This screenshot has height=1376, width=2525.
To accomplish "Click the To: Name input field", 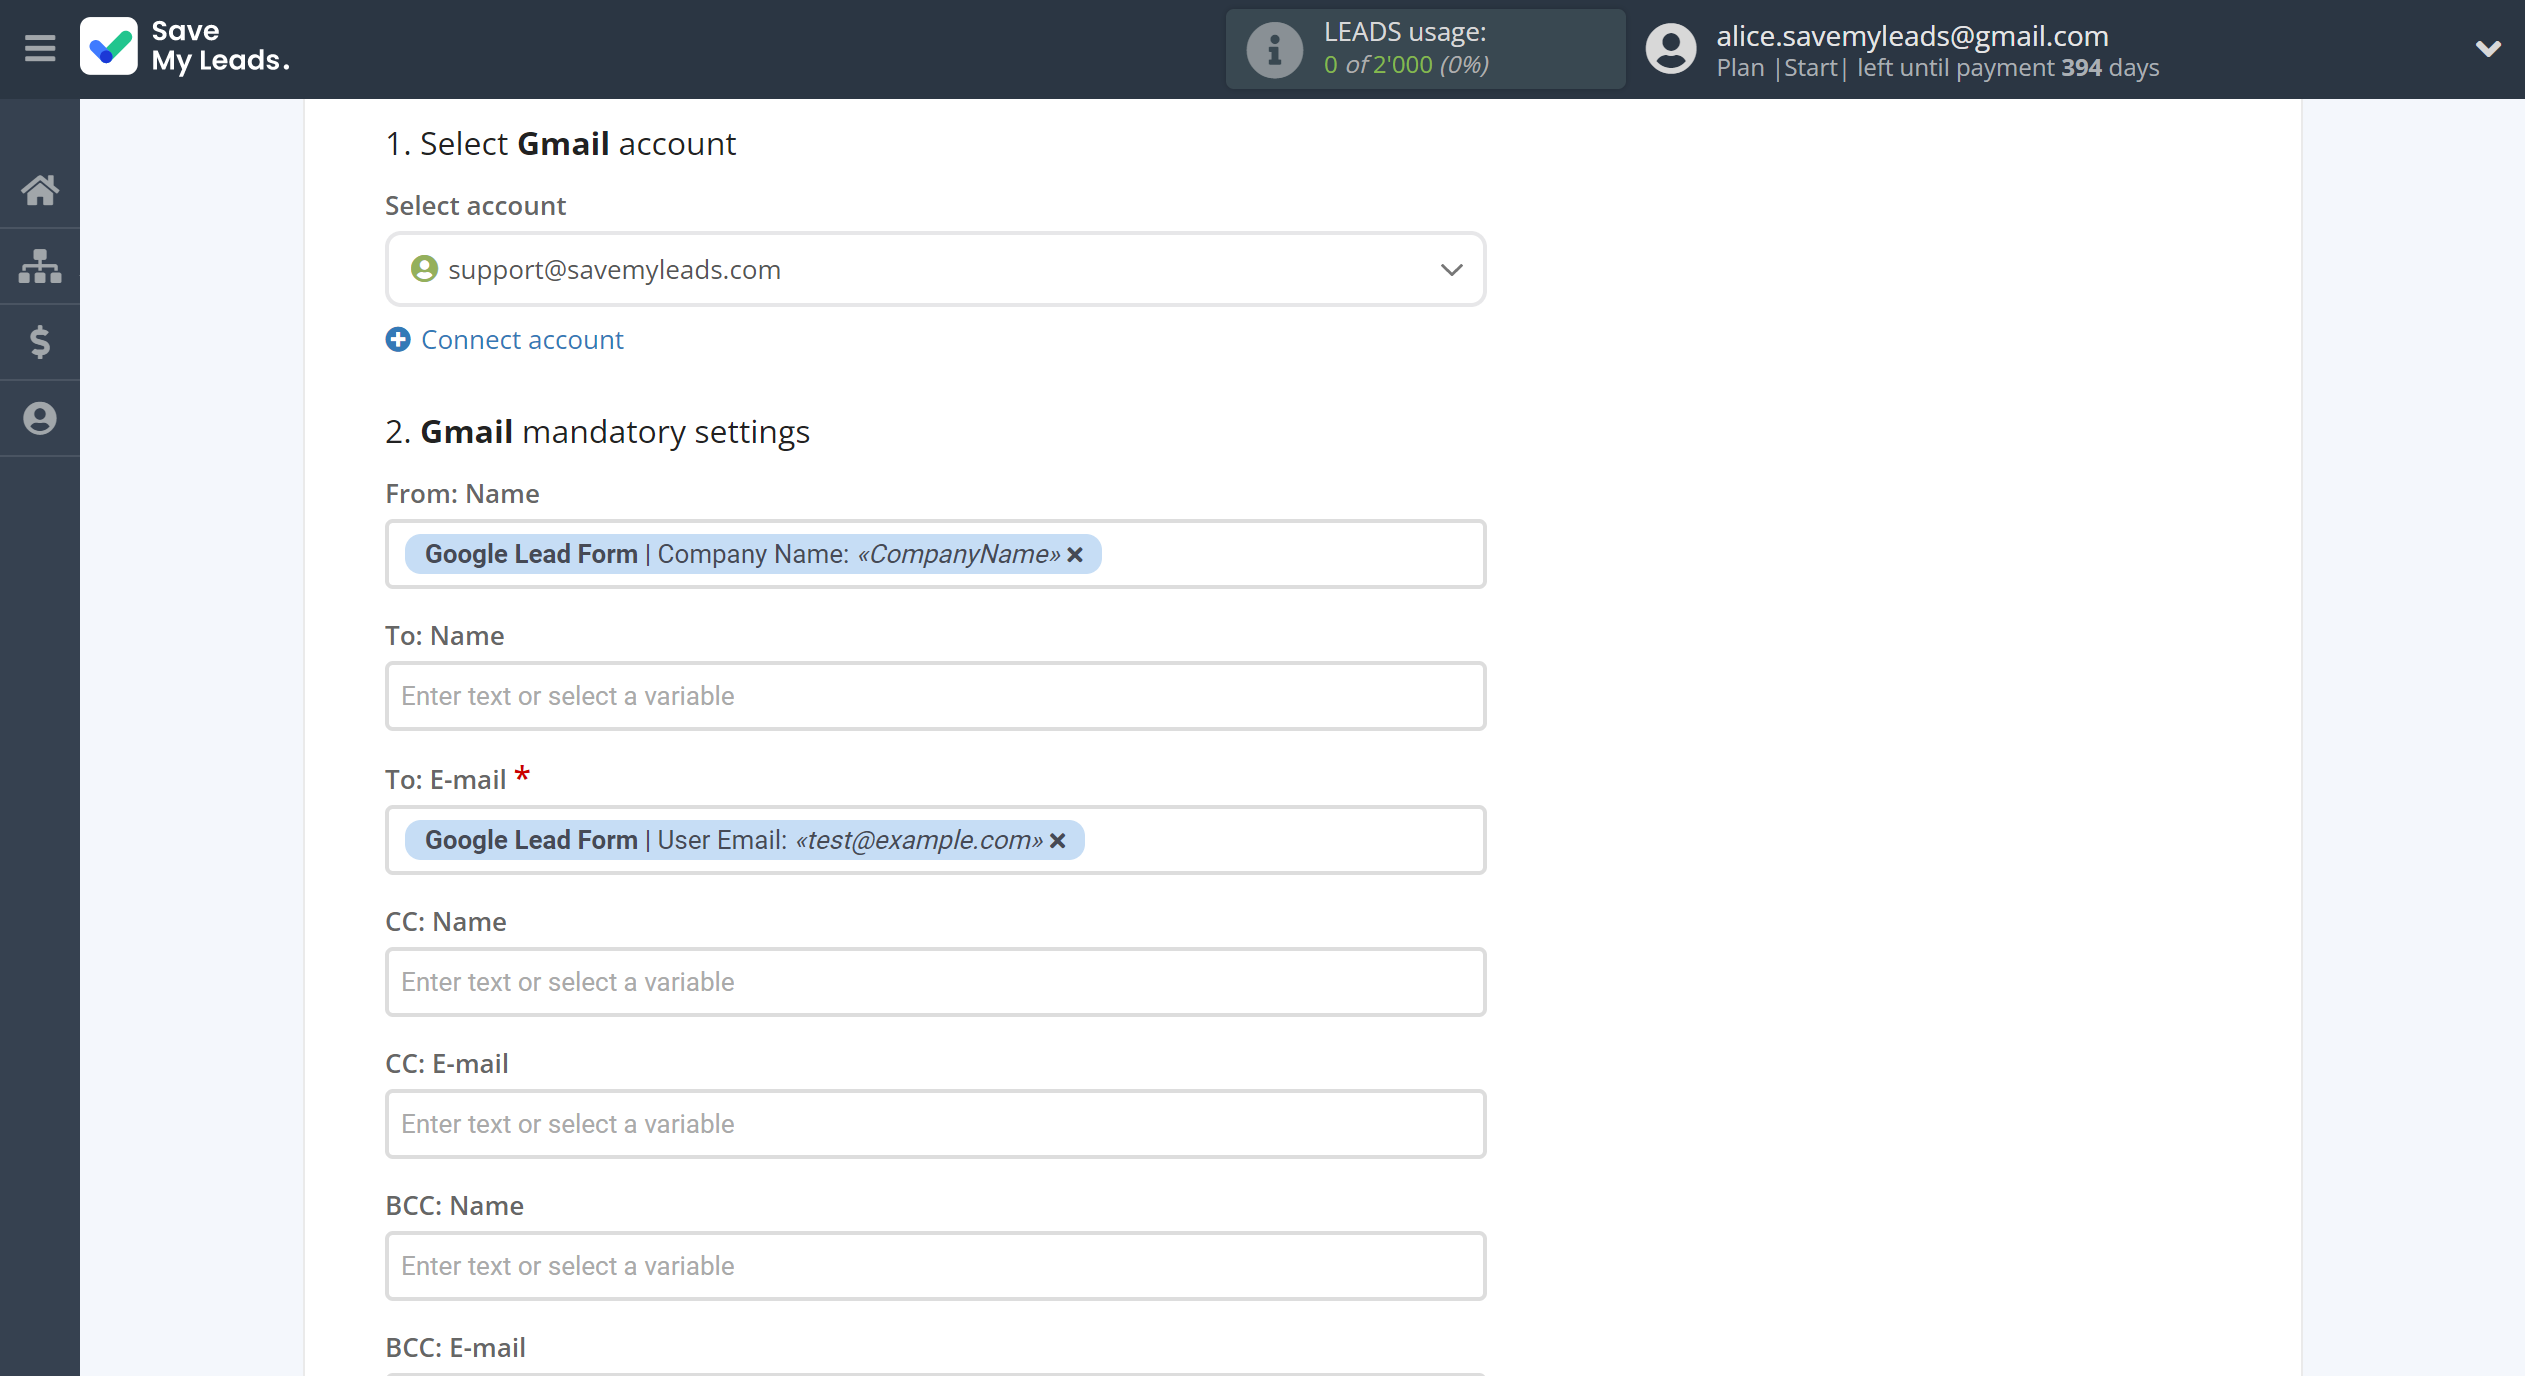I will (935, 696).
